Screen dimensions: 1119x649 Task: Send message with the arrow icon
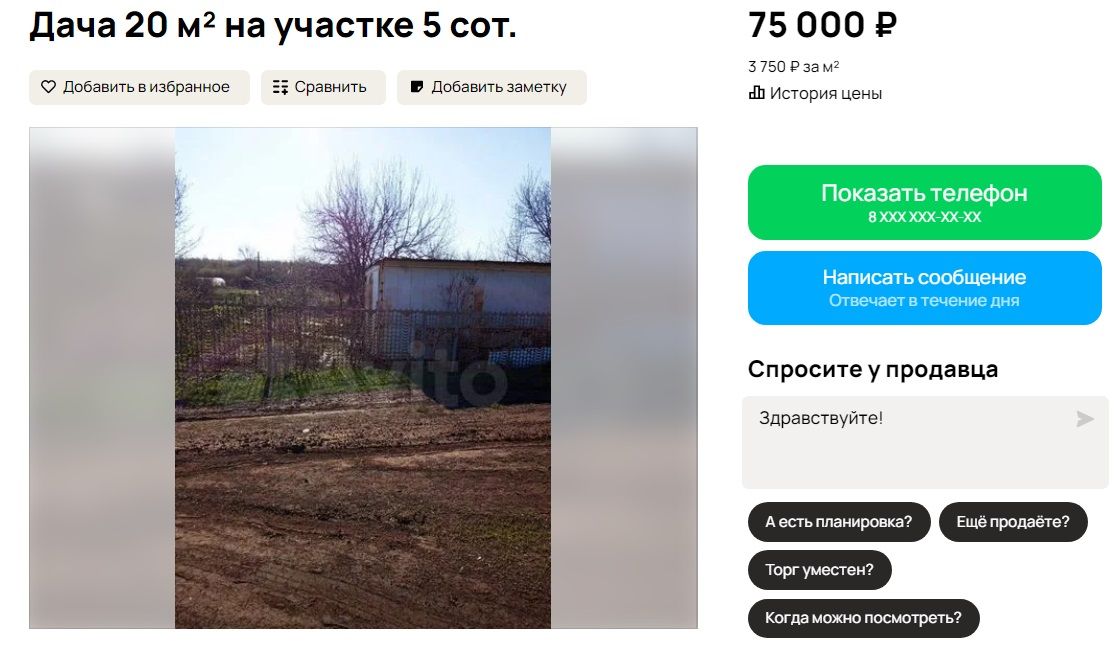pos(1085,419)
